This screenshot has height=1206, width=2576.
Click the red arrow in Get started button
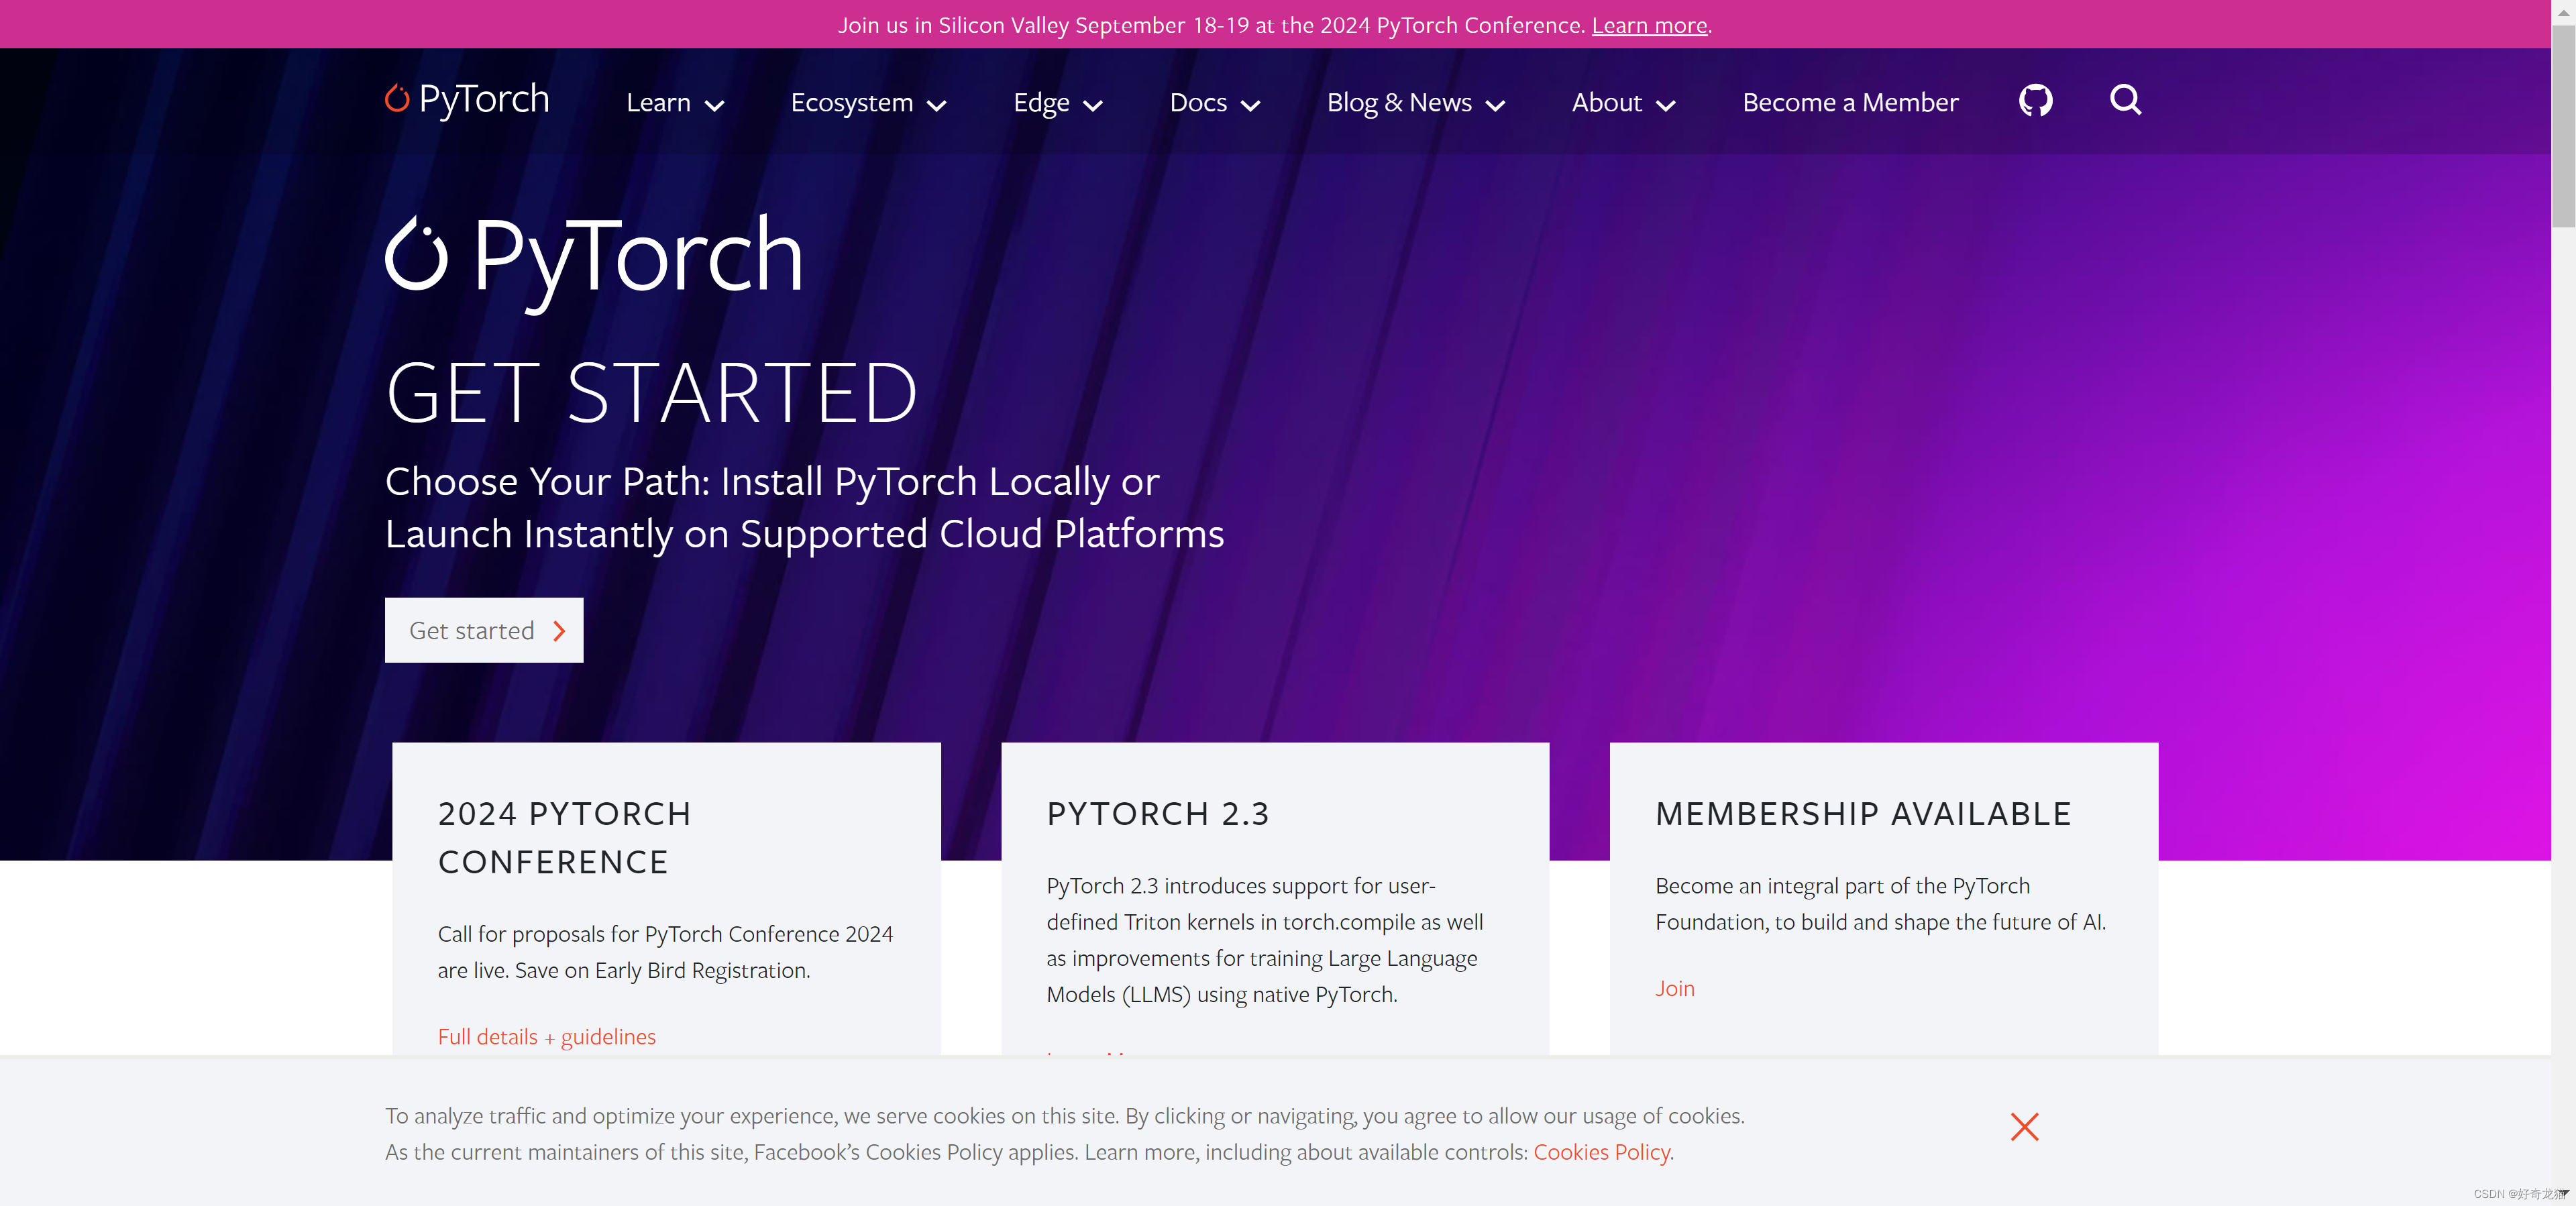click(559, 631)
